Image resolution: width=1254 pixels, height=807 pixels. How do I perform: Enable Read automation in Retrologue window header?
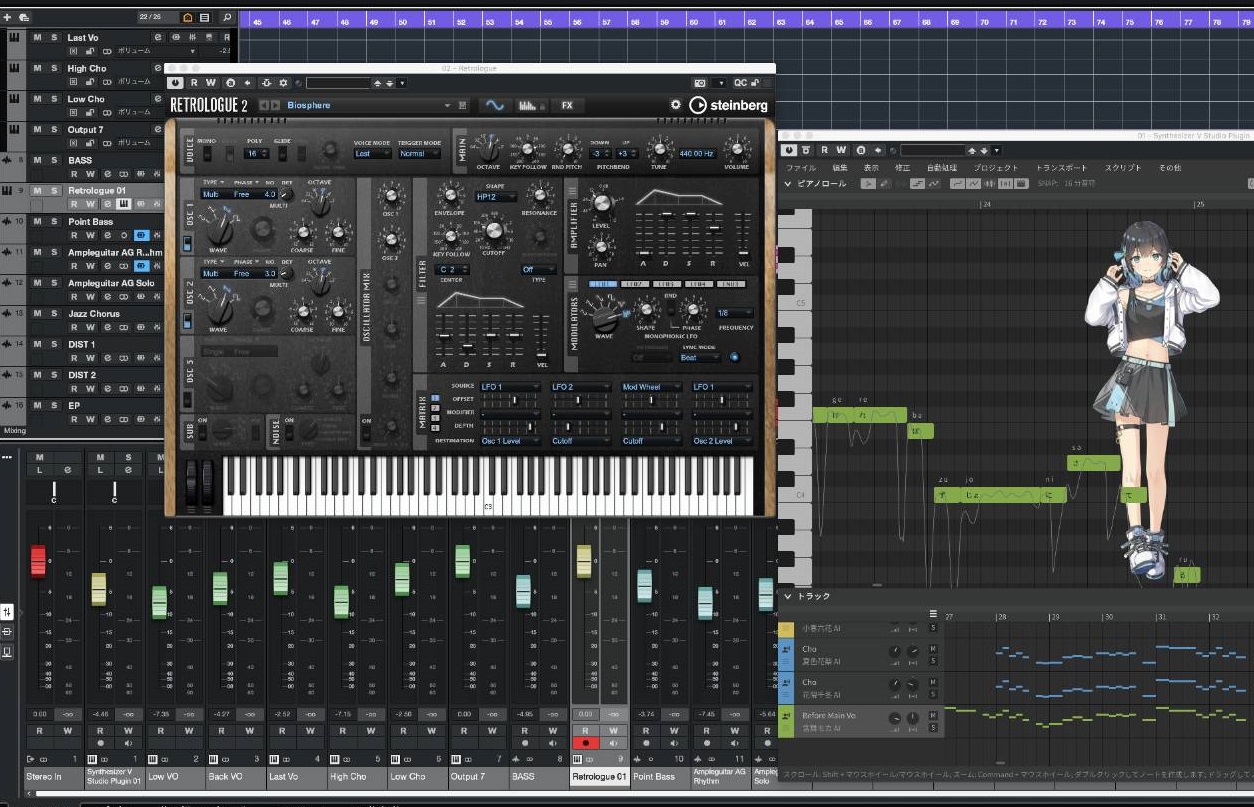coord(195,83)
